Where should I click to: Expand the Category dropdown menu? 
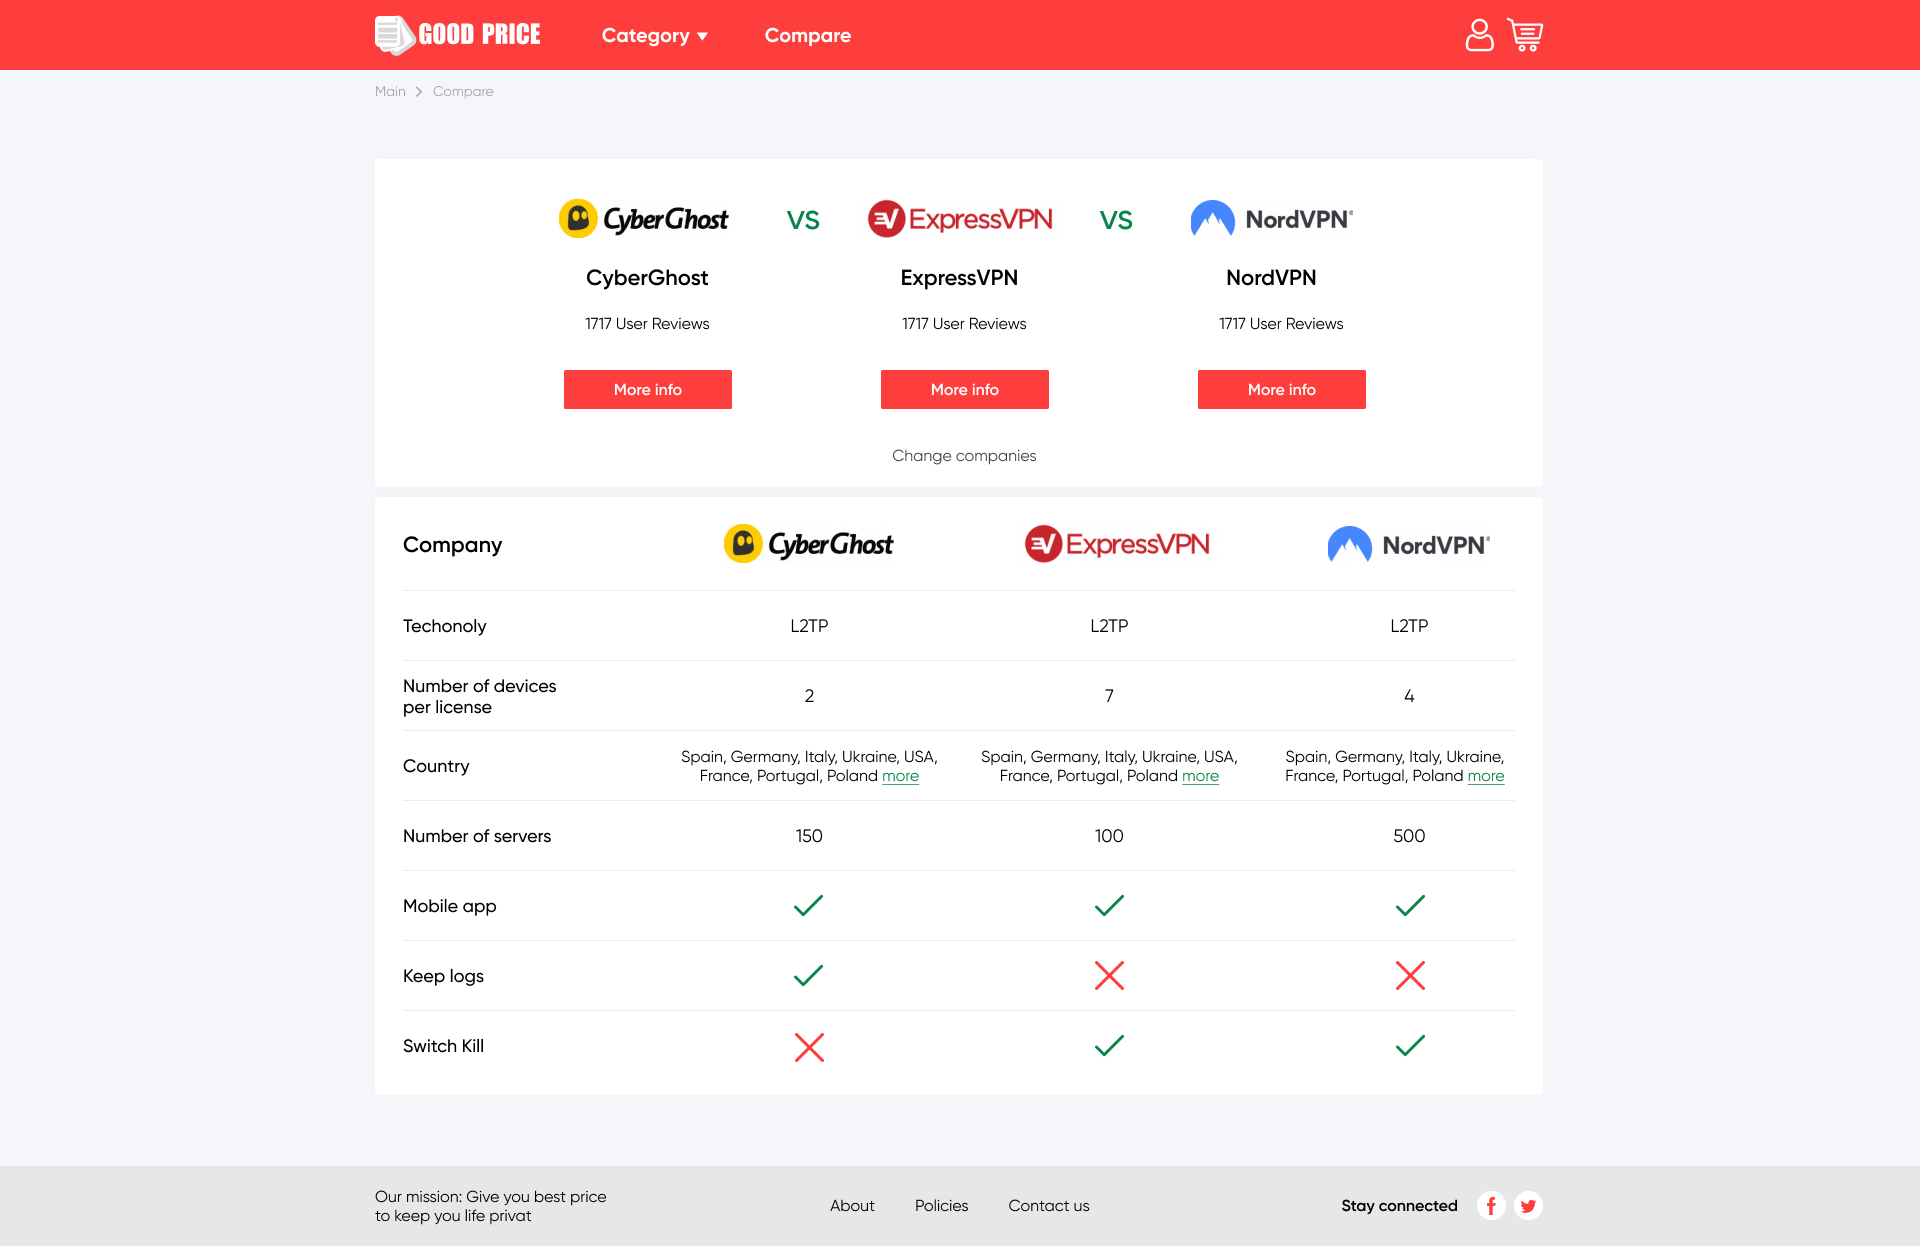coord(655,35)
